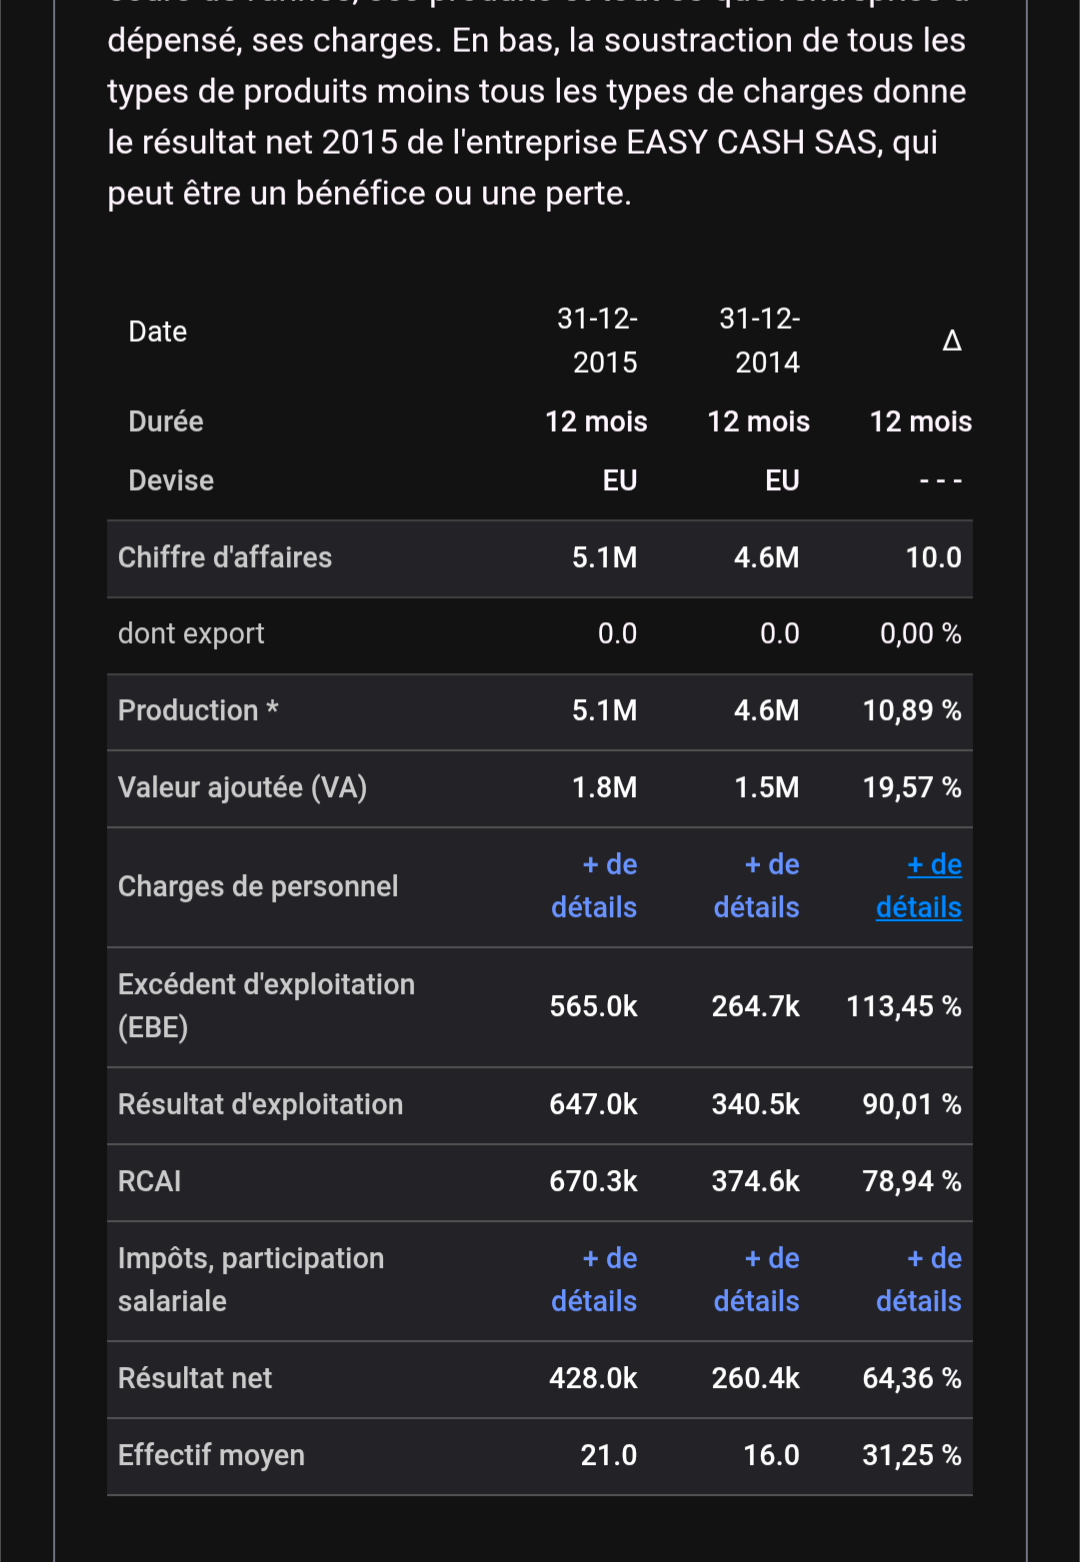Click the Résultat net 428.0k value
This screenshot has height=1562, width=1080.
coord(593,1378)
